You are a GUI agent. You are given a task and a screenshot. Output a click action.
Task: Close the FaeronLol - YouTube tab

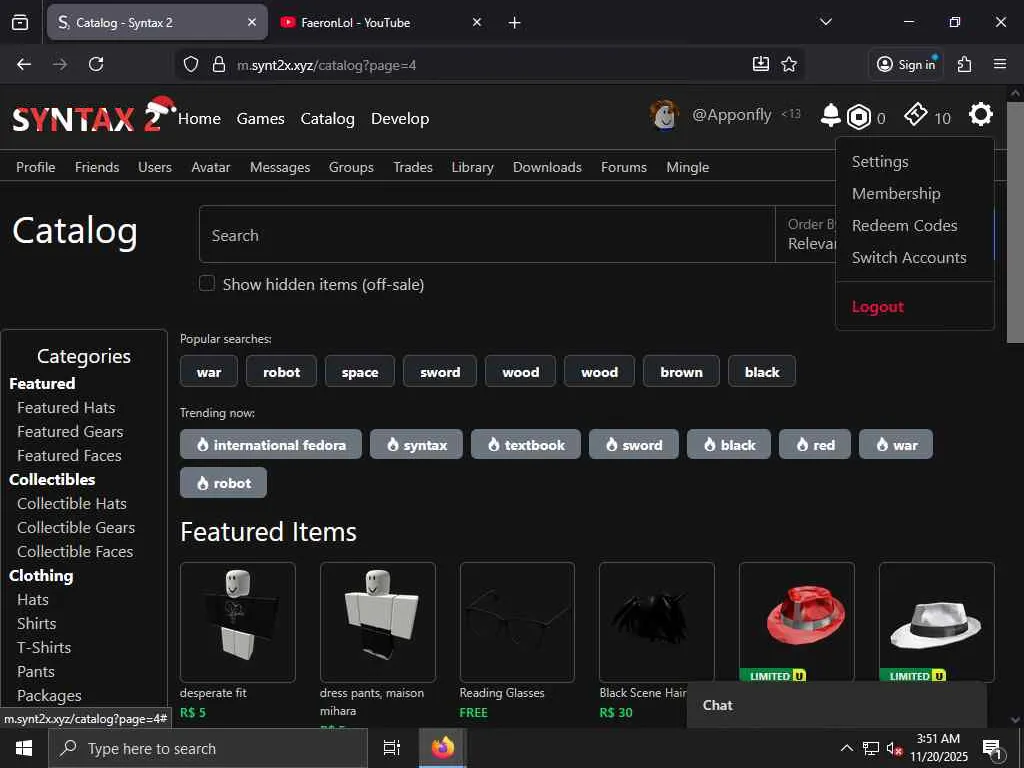(477, 22)
